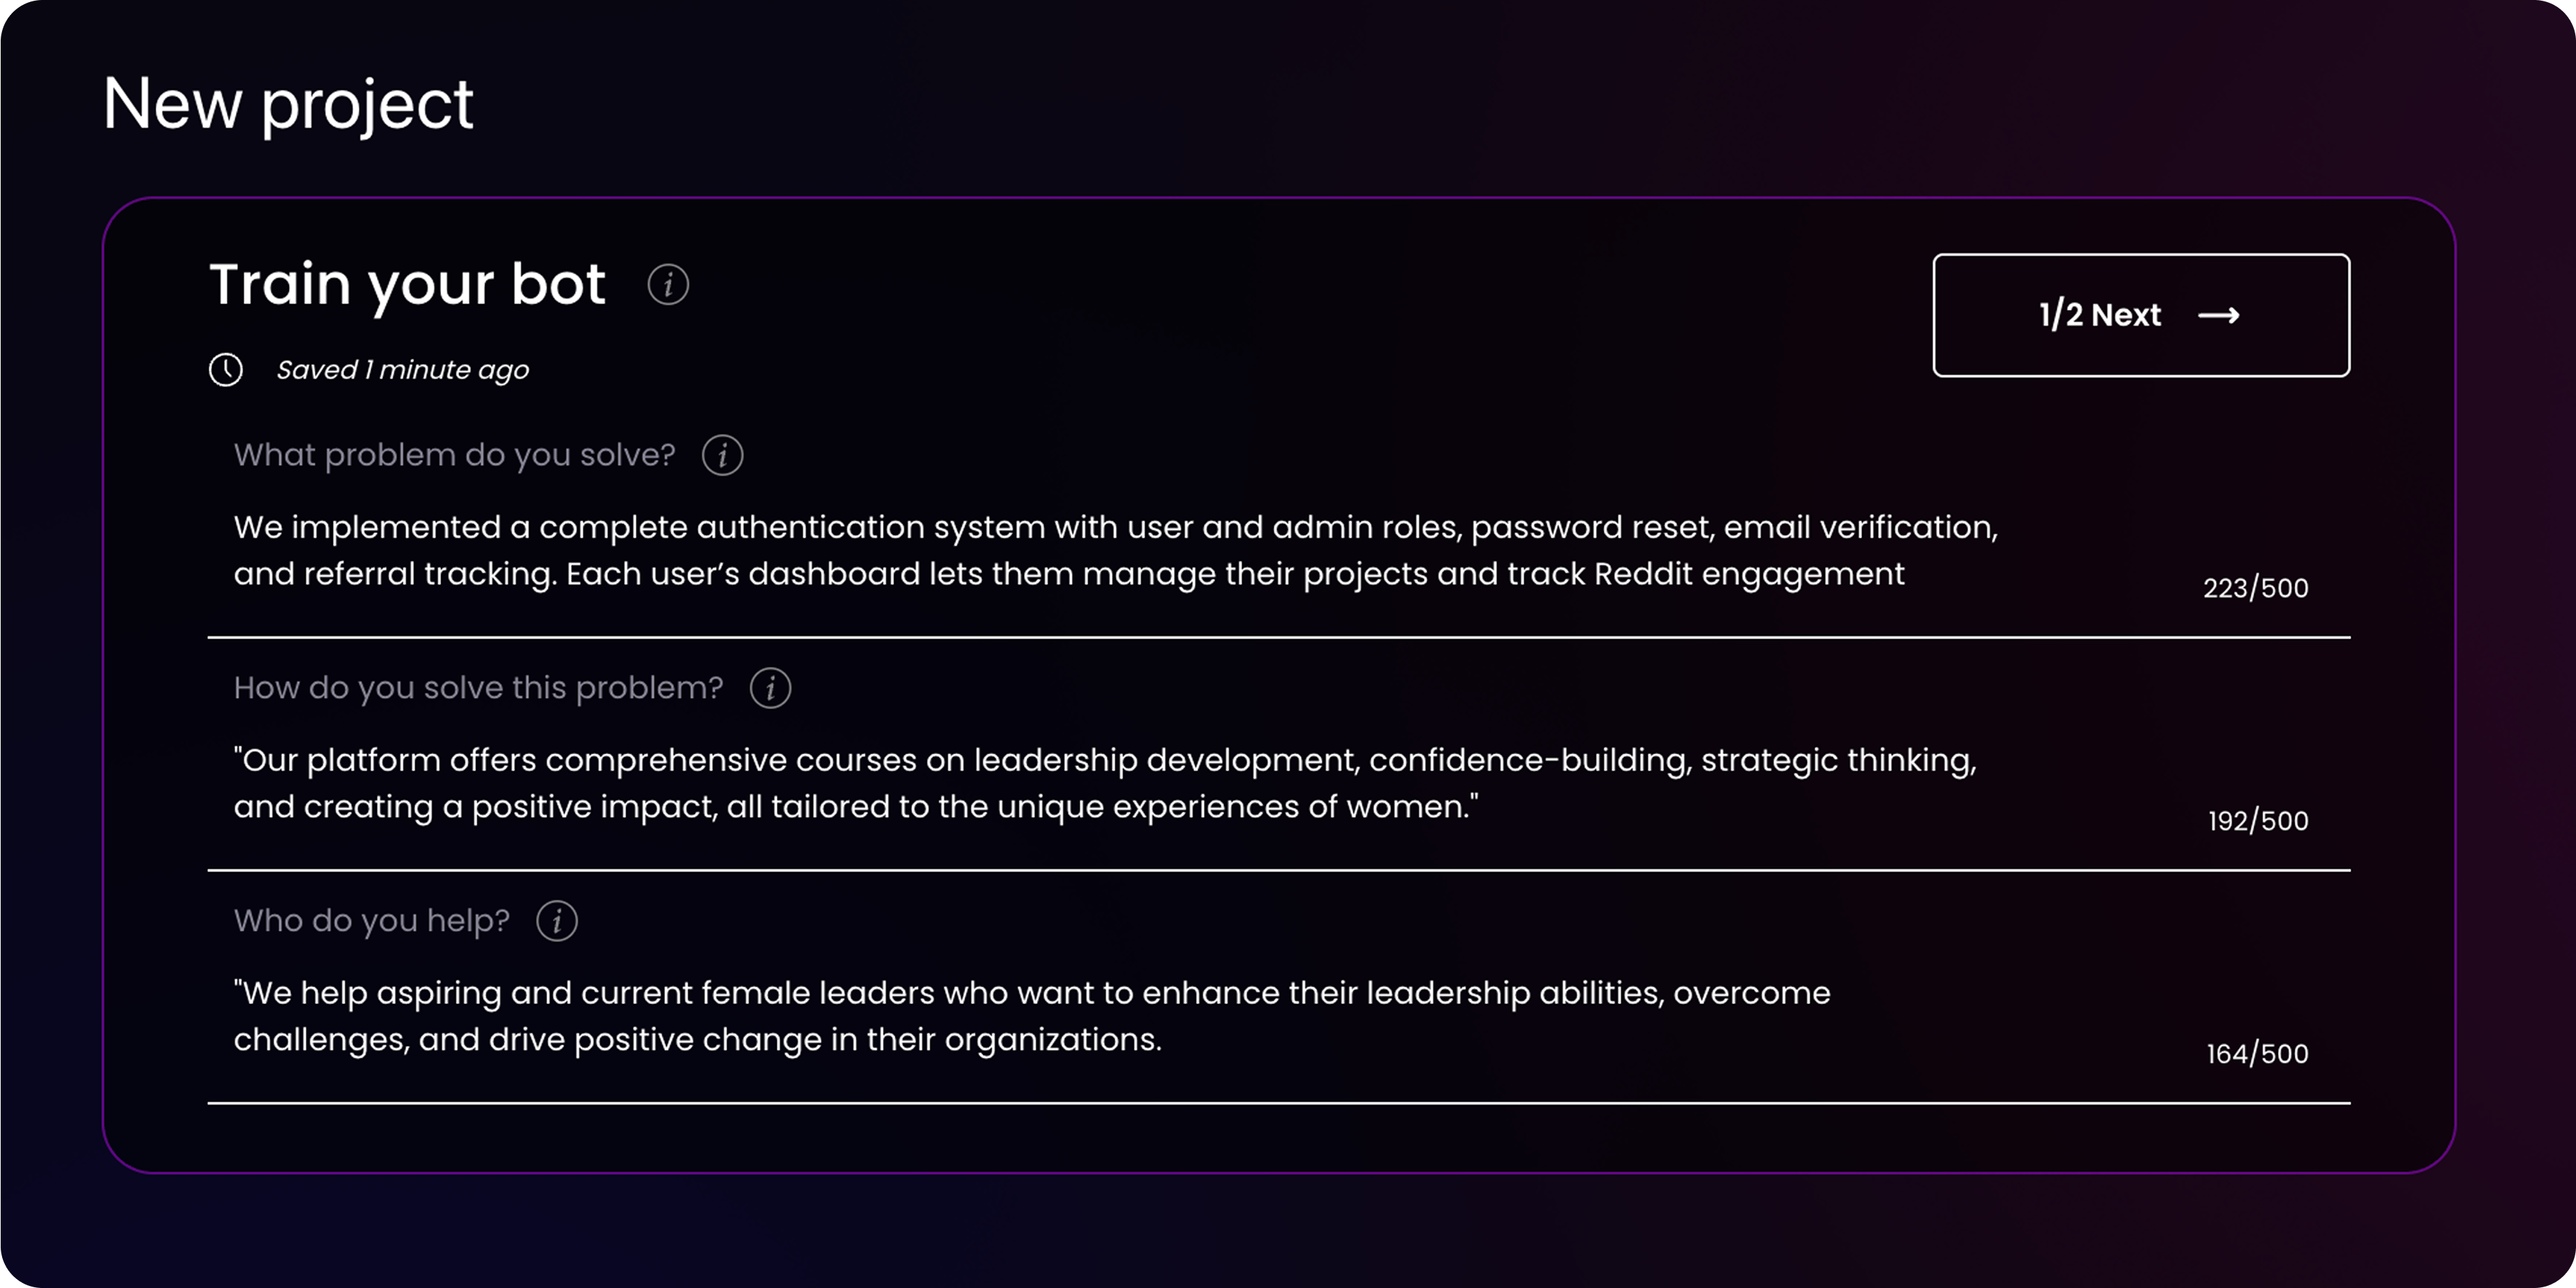2576x1288 pixels.
Task: Click the right arrow icon in the Next button
Action: click(2218, 316)
